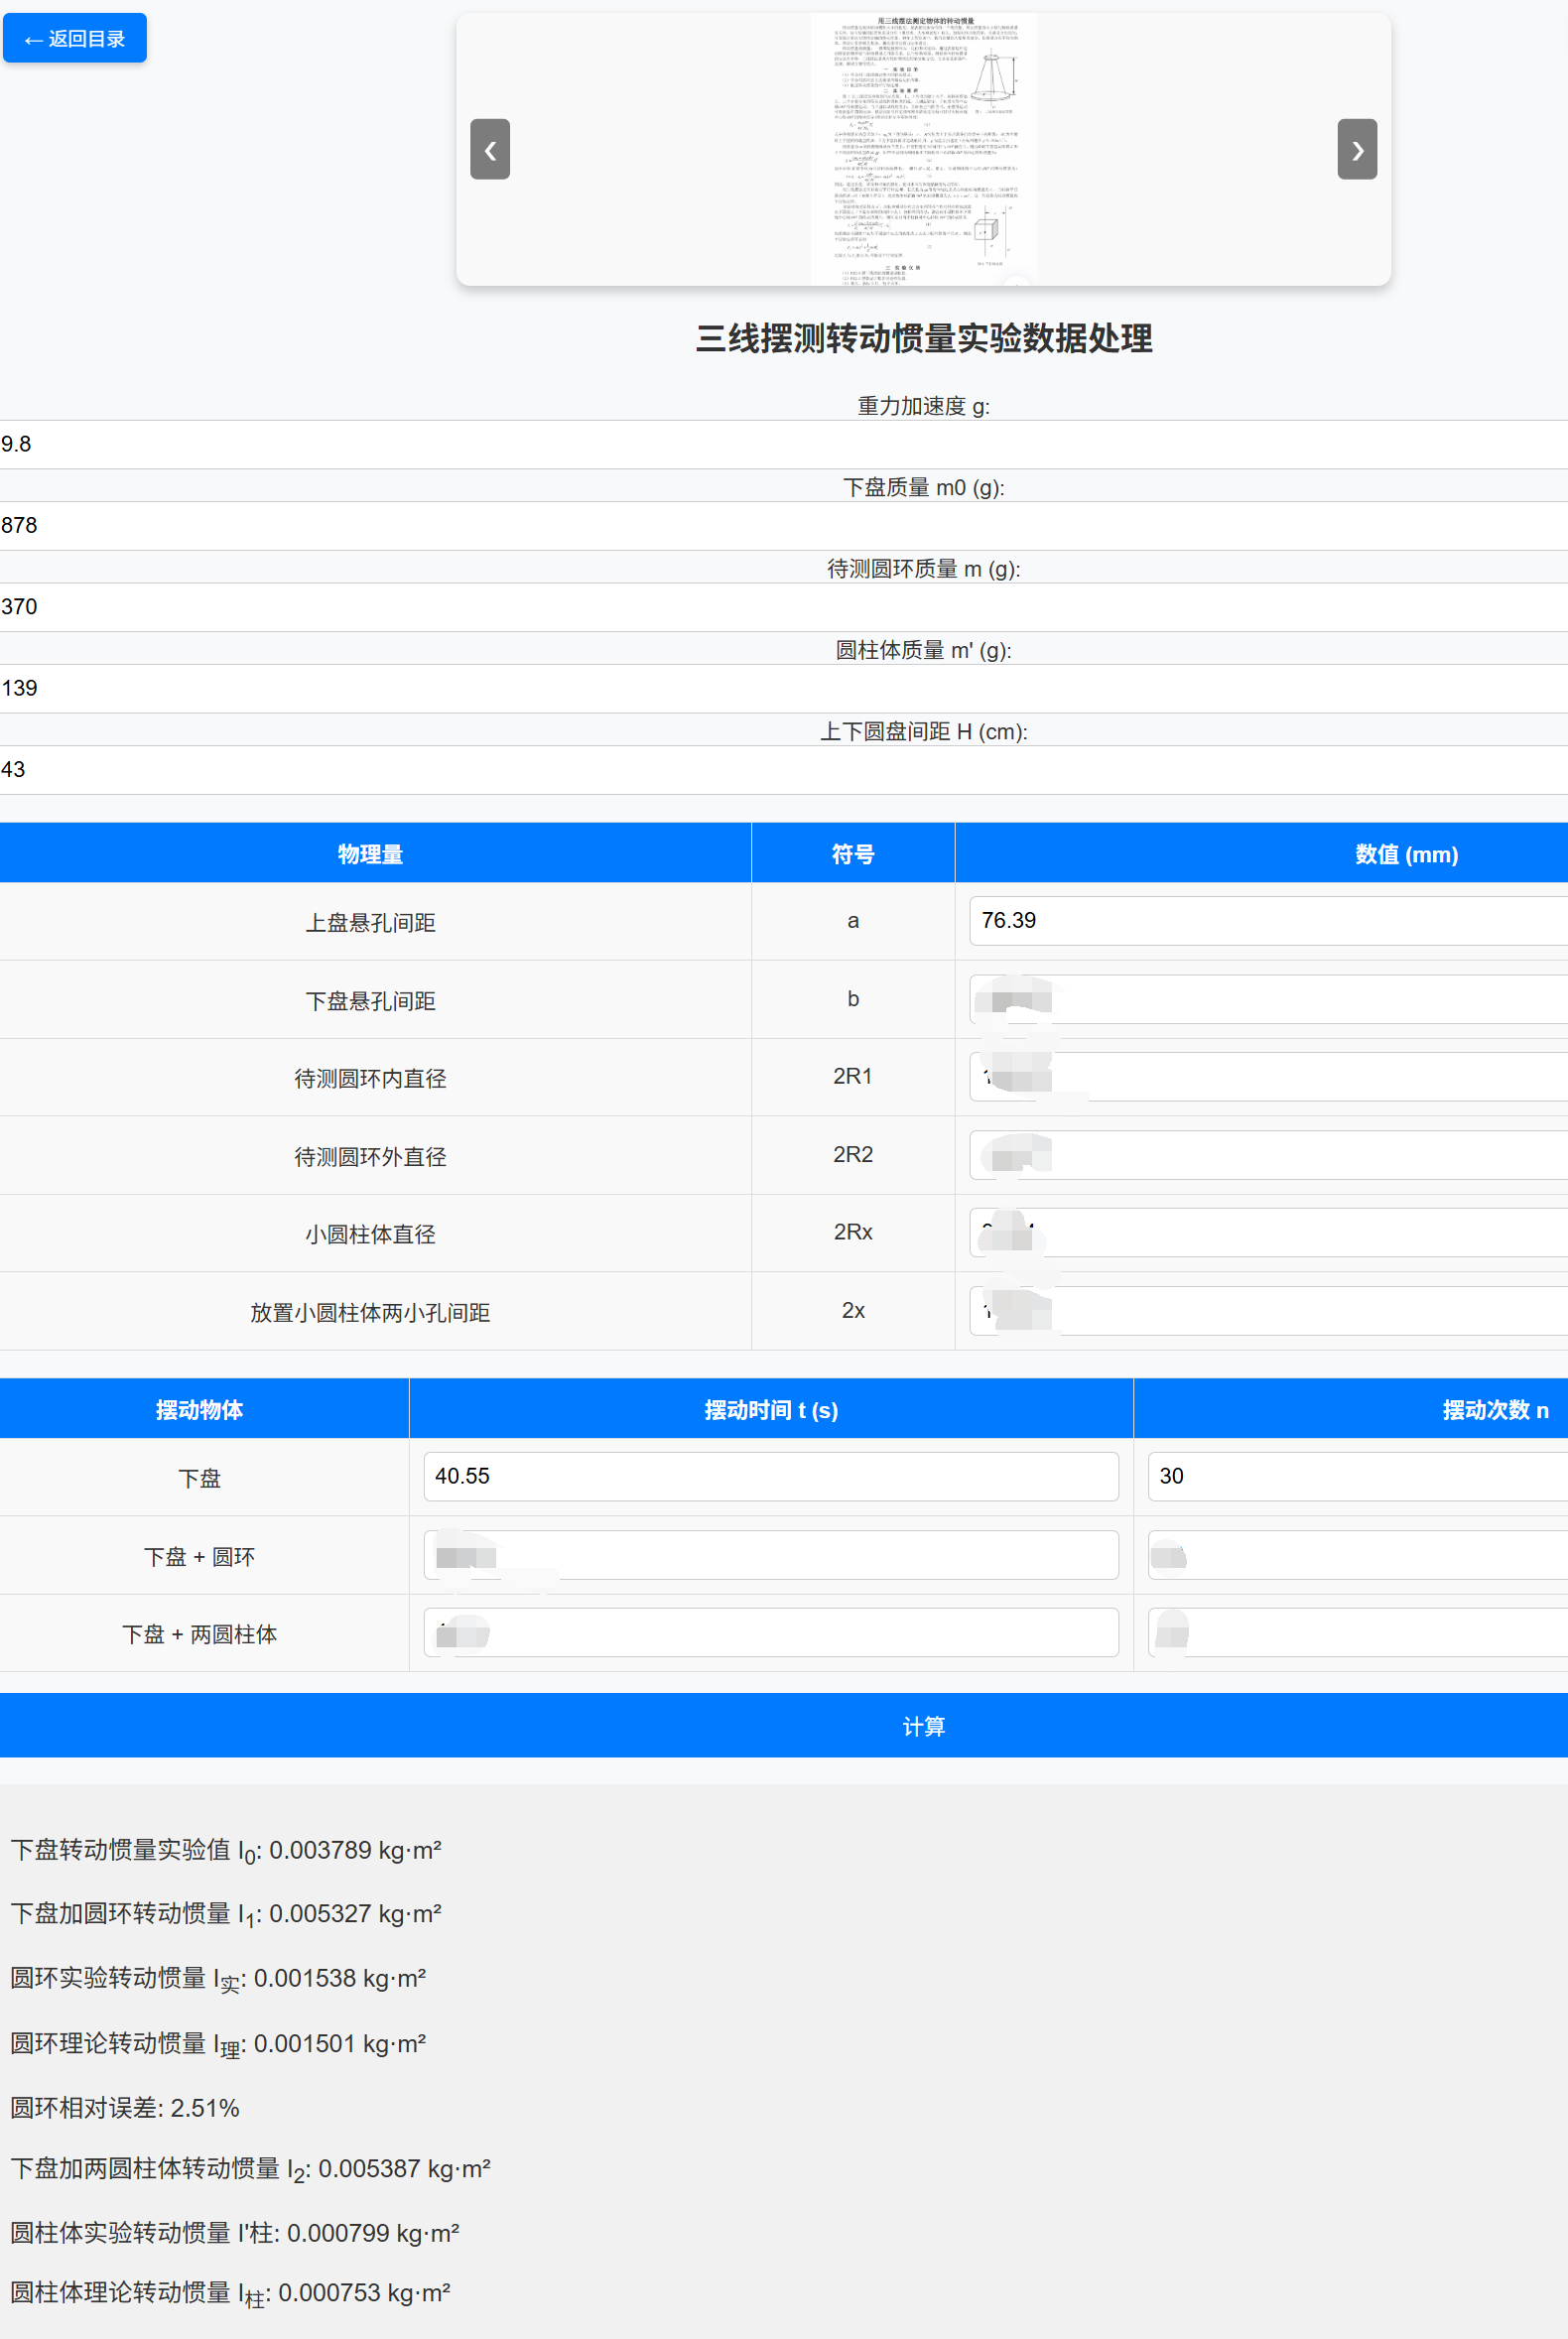Image resolution: width=1568 pixels, height=2339 pixels.
Task: Click into the 圆柱体质量 m' field
Action: [784, 688]
